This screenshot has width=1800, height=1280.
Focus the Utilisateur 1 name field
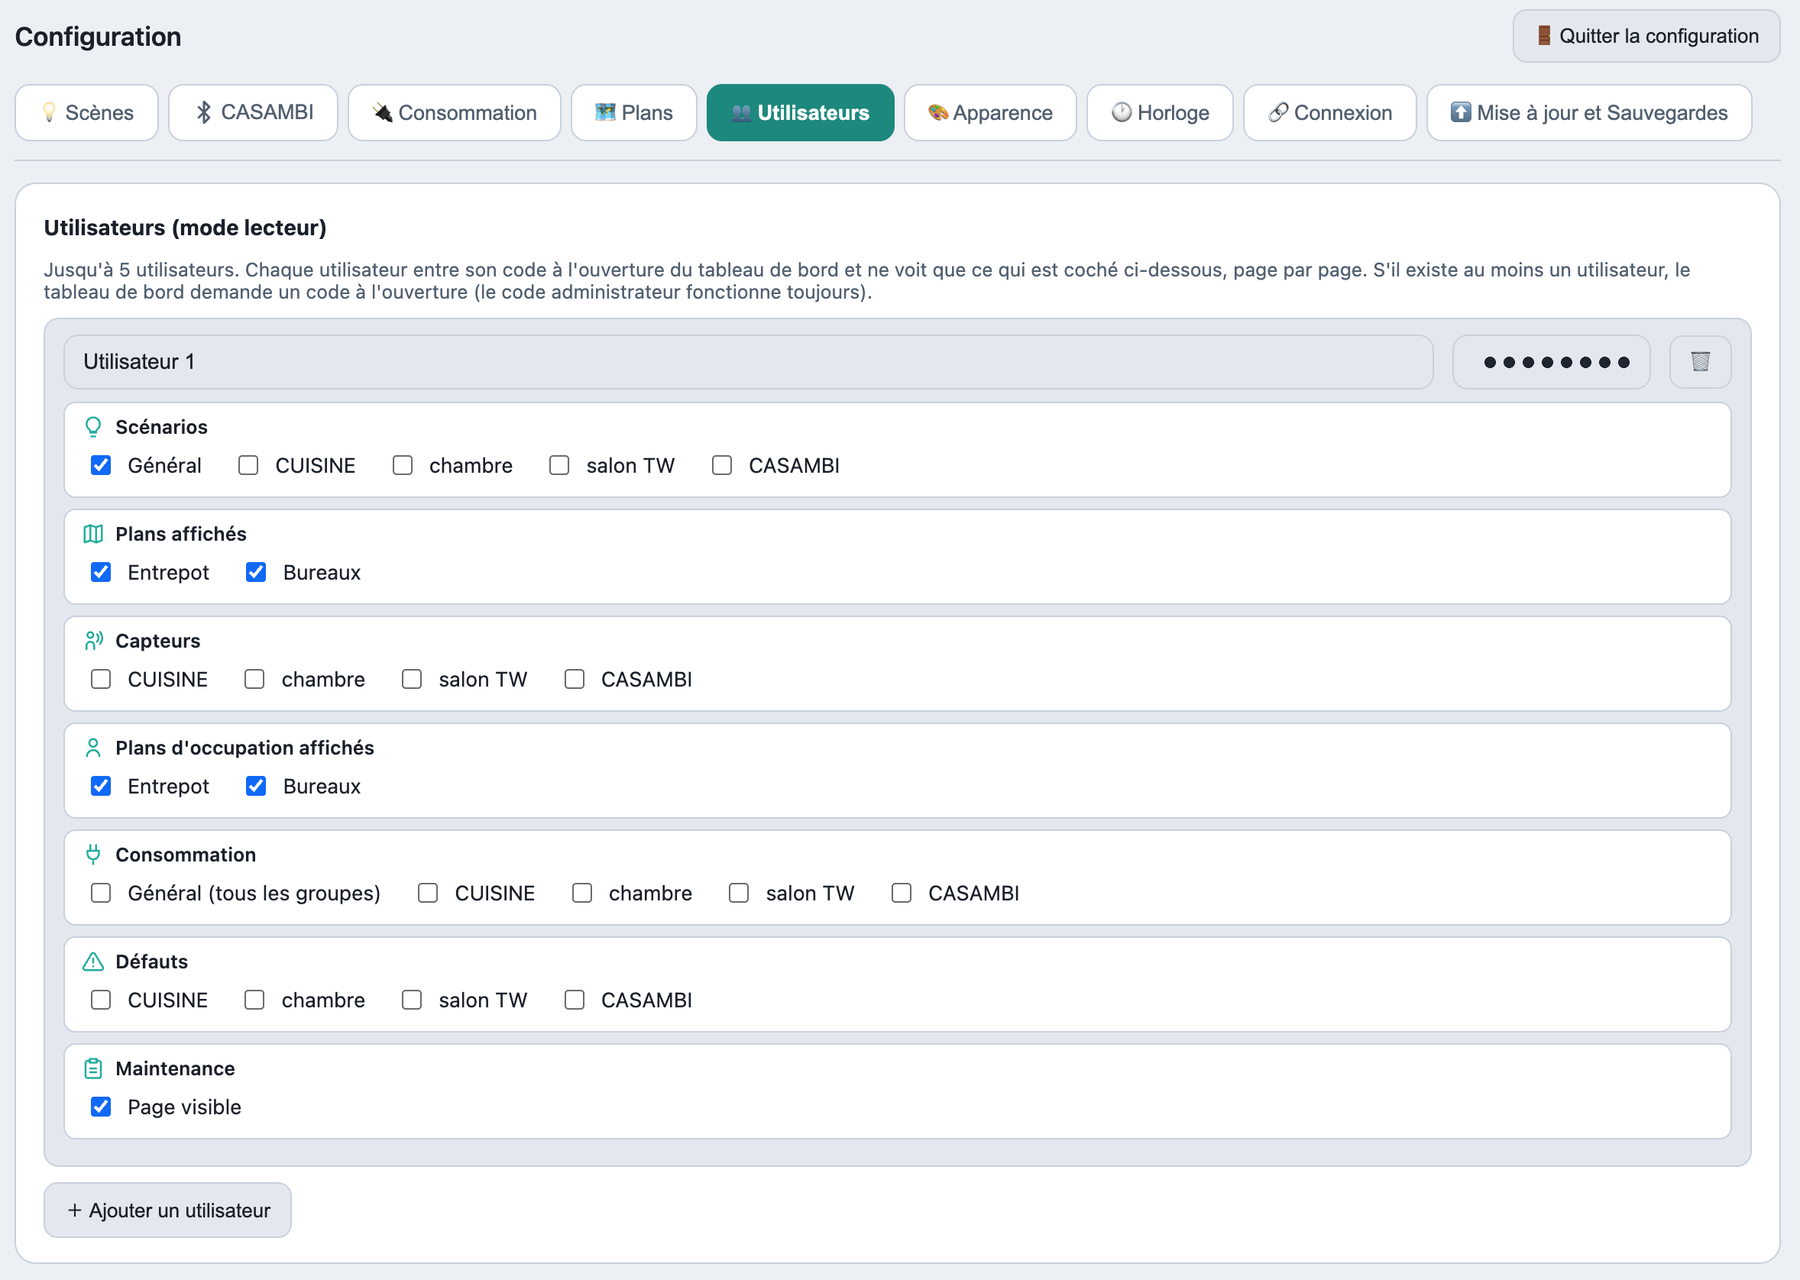[748, 362]
